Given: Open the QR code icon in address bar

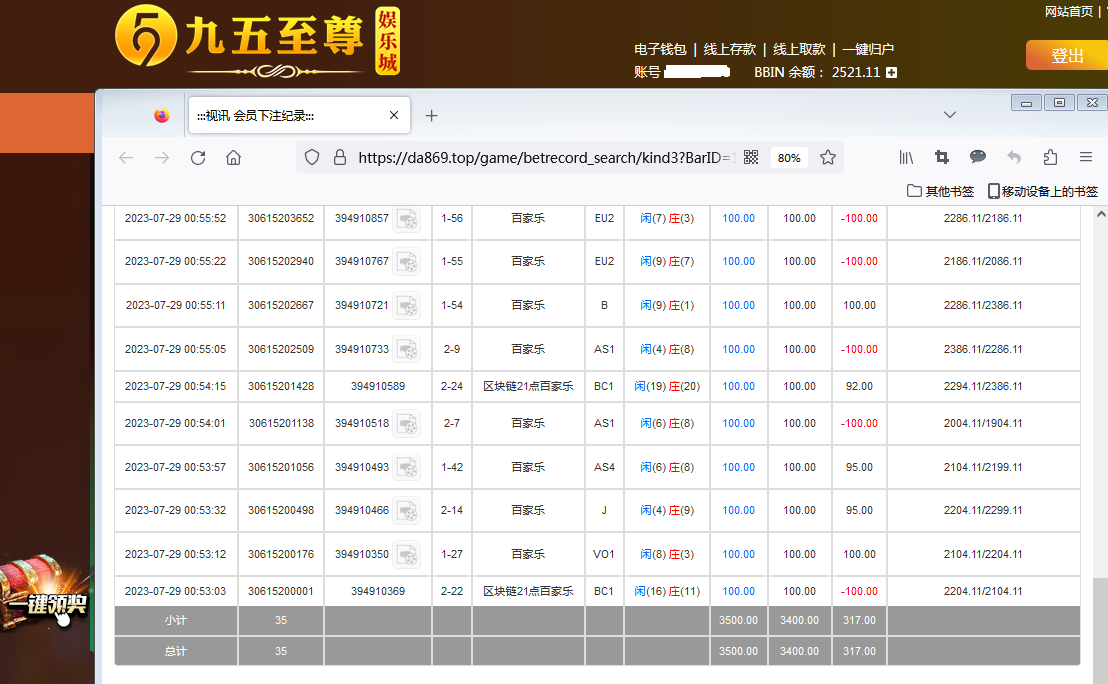Looking at the screenshot, I should (750, 157).
